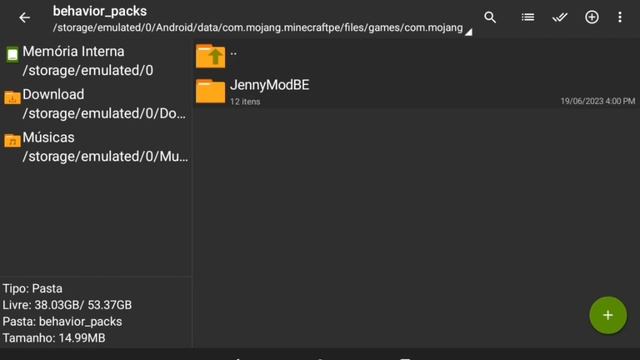Select all items with double-check icon
The image size is (640, 360).
pos(560,17)
